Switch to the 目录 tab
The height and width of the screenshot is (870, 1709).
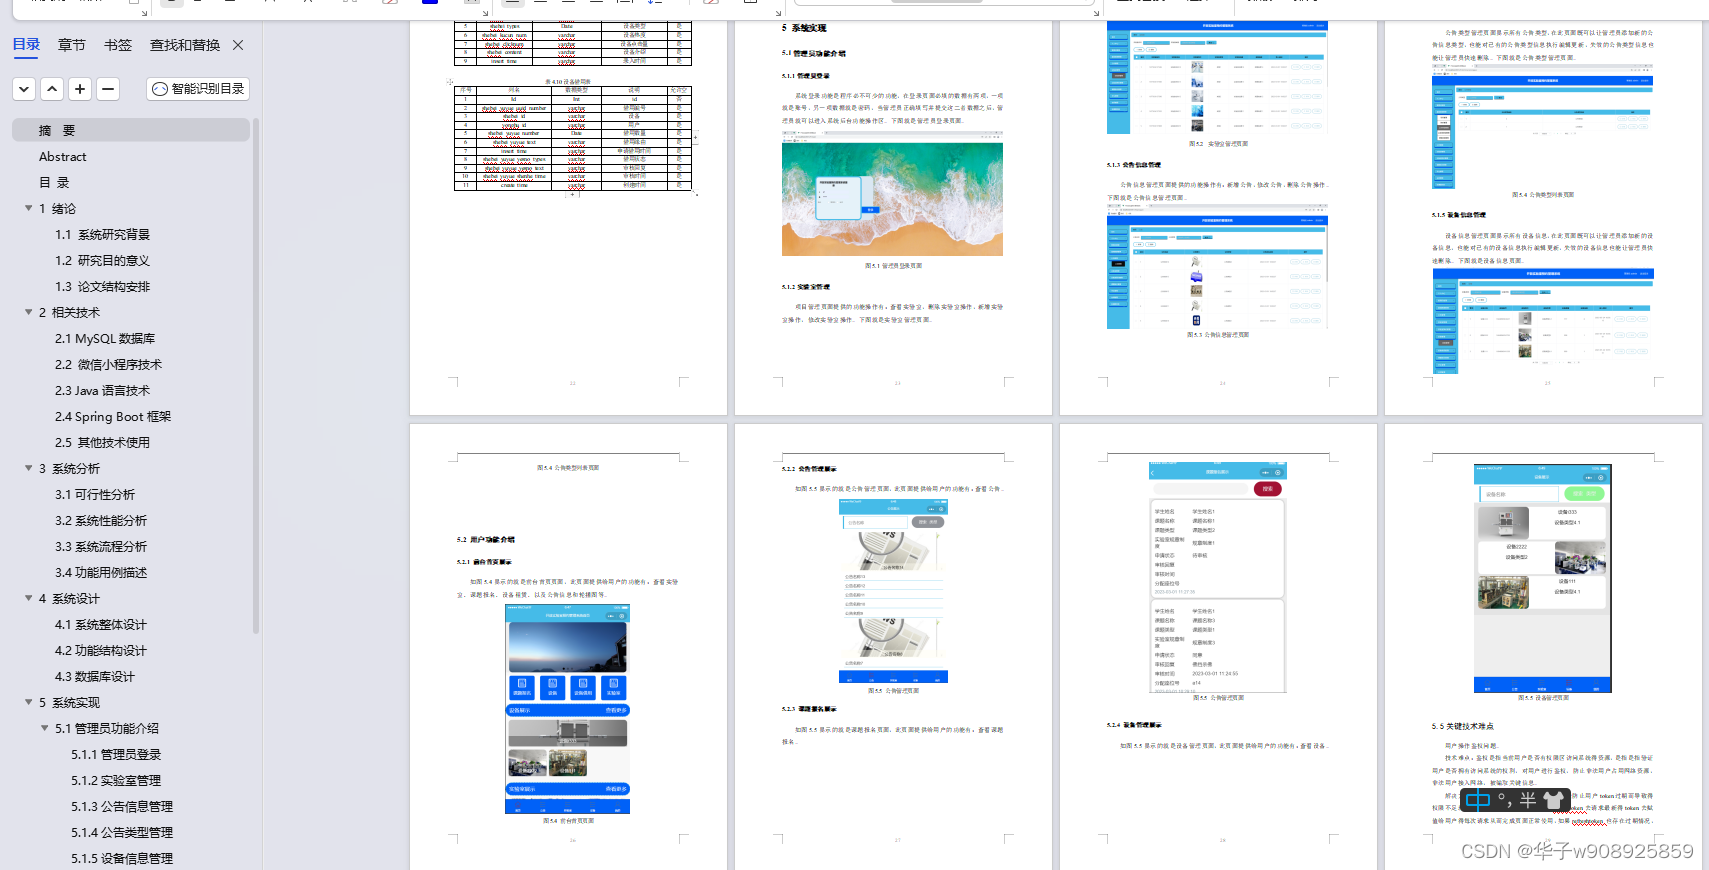coord(27,45)
